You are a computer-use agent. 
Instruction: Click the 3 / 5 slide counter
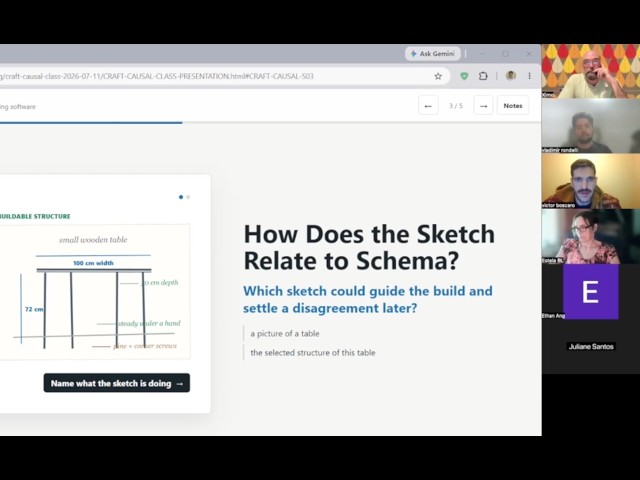click(456, 106)
